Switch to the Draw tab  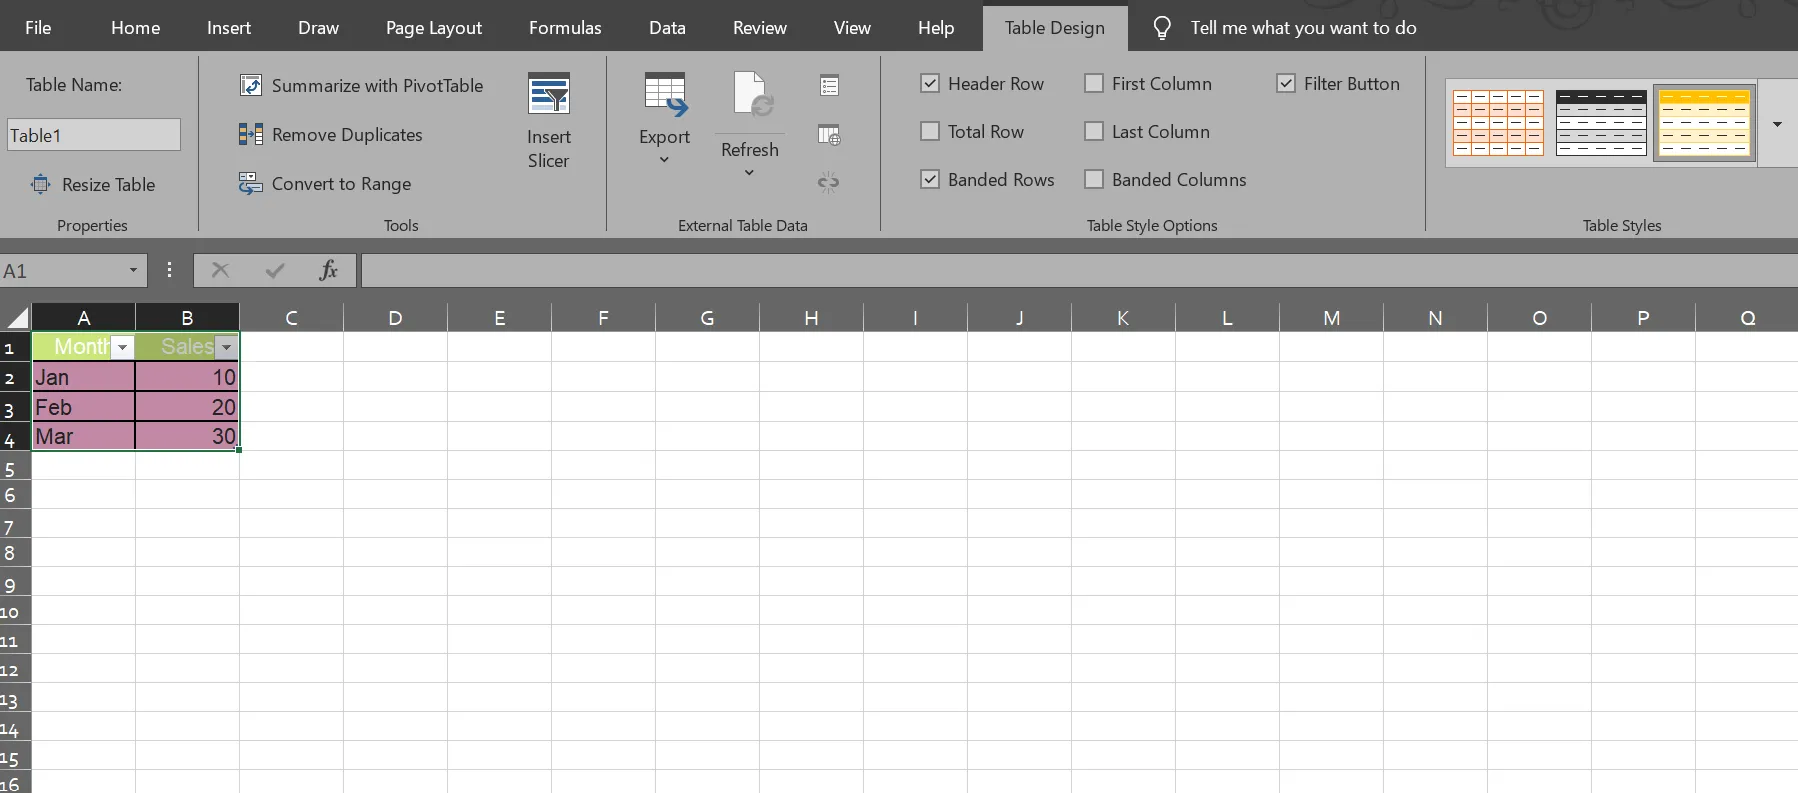point(318,28)
